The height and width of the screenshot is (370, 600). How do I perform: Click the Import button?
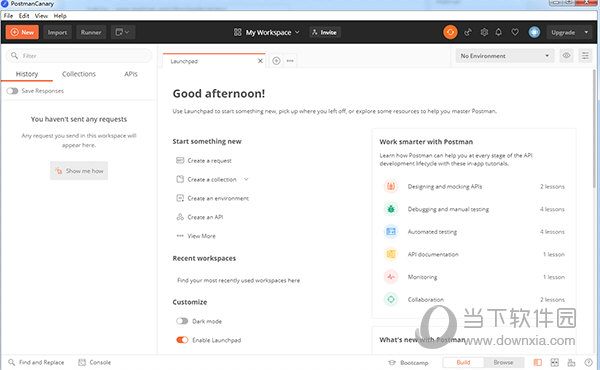click(x=57, y=32)
